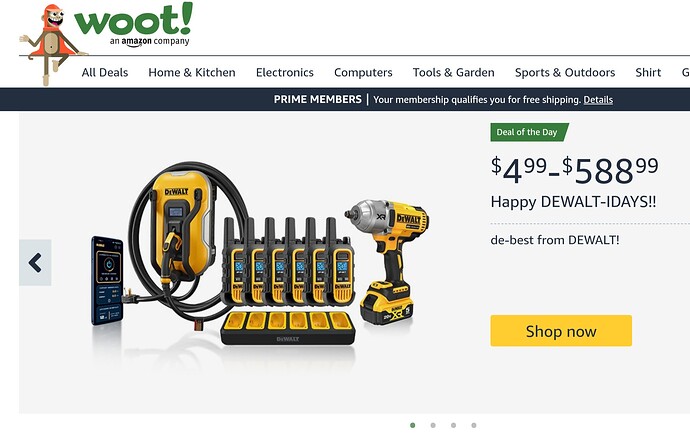The image size is (690, 445).
Task: Click the Woot monkey mascot icon
Action: pos(49,44)
